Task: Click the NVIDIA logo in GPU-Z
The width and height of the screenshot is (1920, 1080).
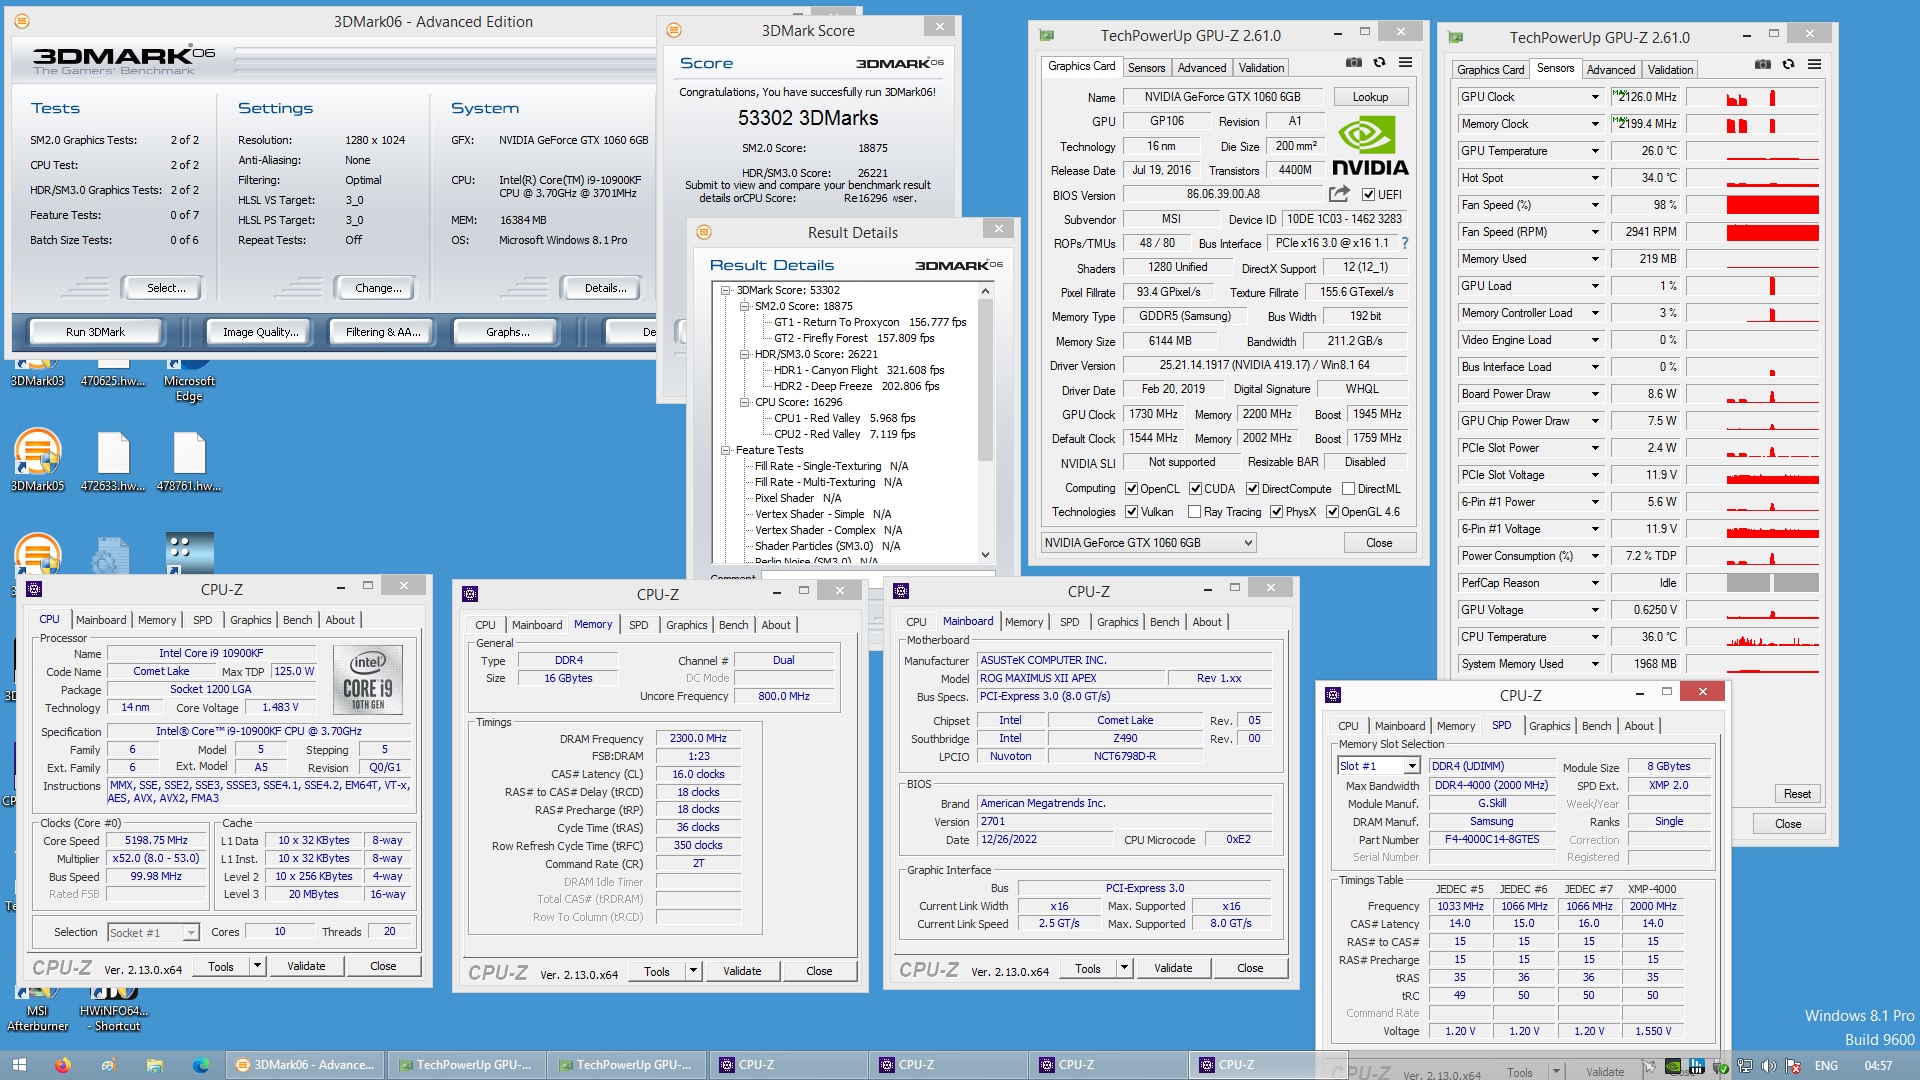Action: click(1370, 147)
